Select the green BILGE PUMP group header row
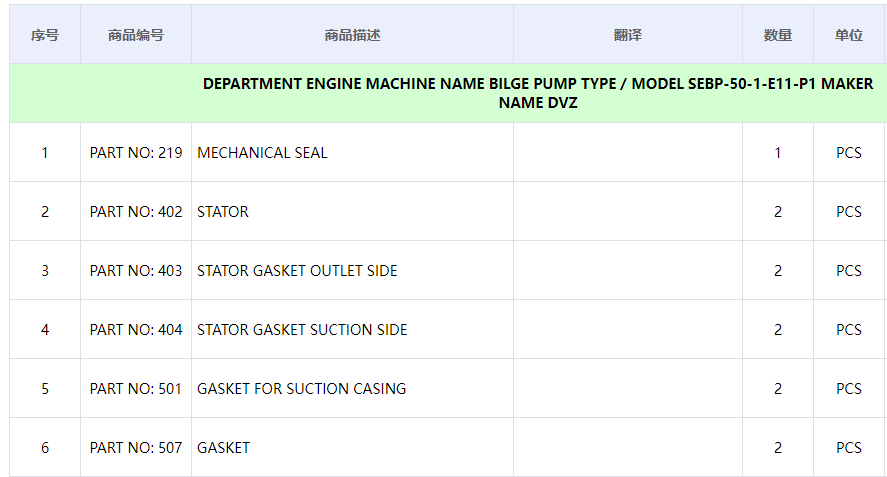This screenshot has height=477, width=887. tap(538, 93)
